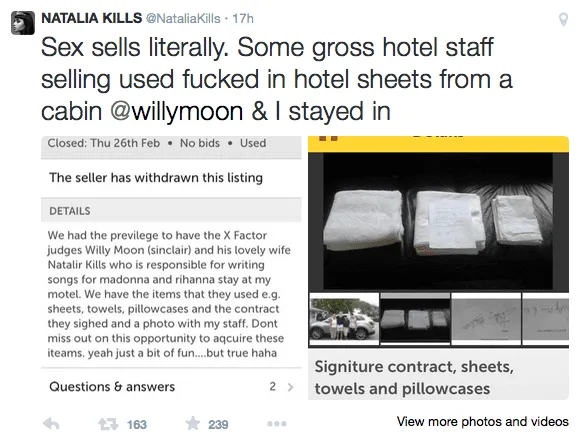580x443 pixels.
Task: Expand Questions & answers chevron
Action: tap(291, 387)
